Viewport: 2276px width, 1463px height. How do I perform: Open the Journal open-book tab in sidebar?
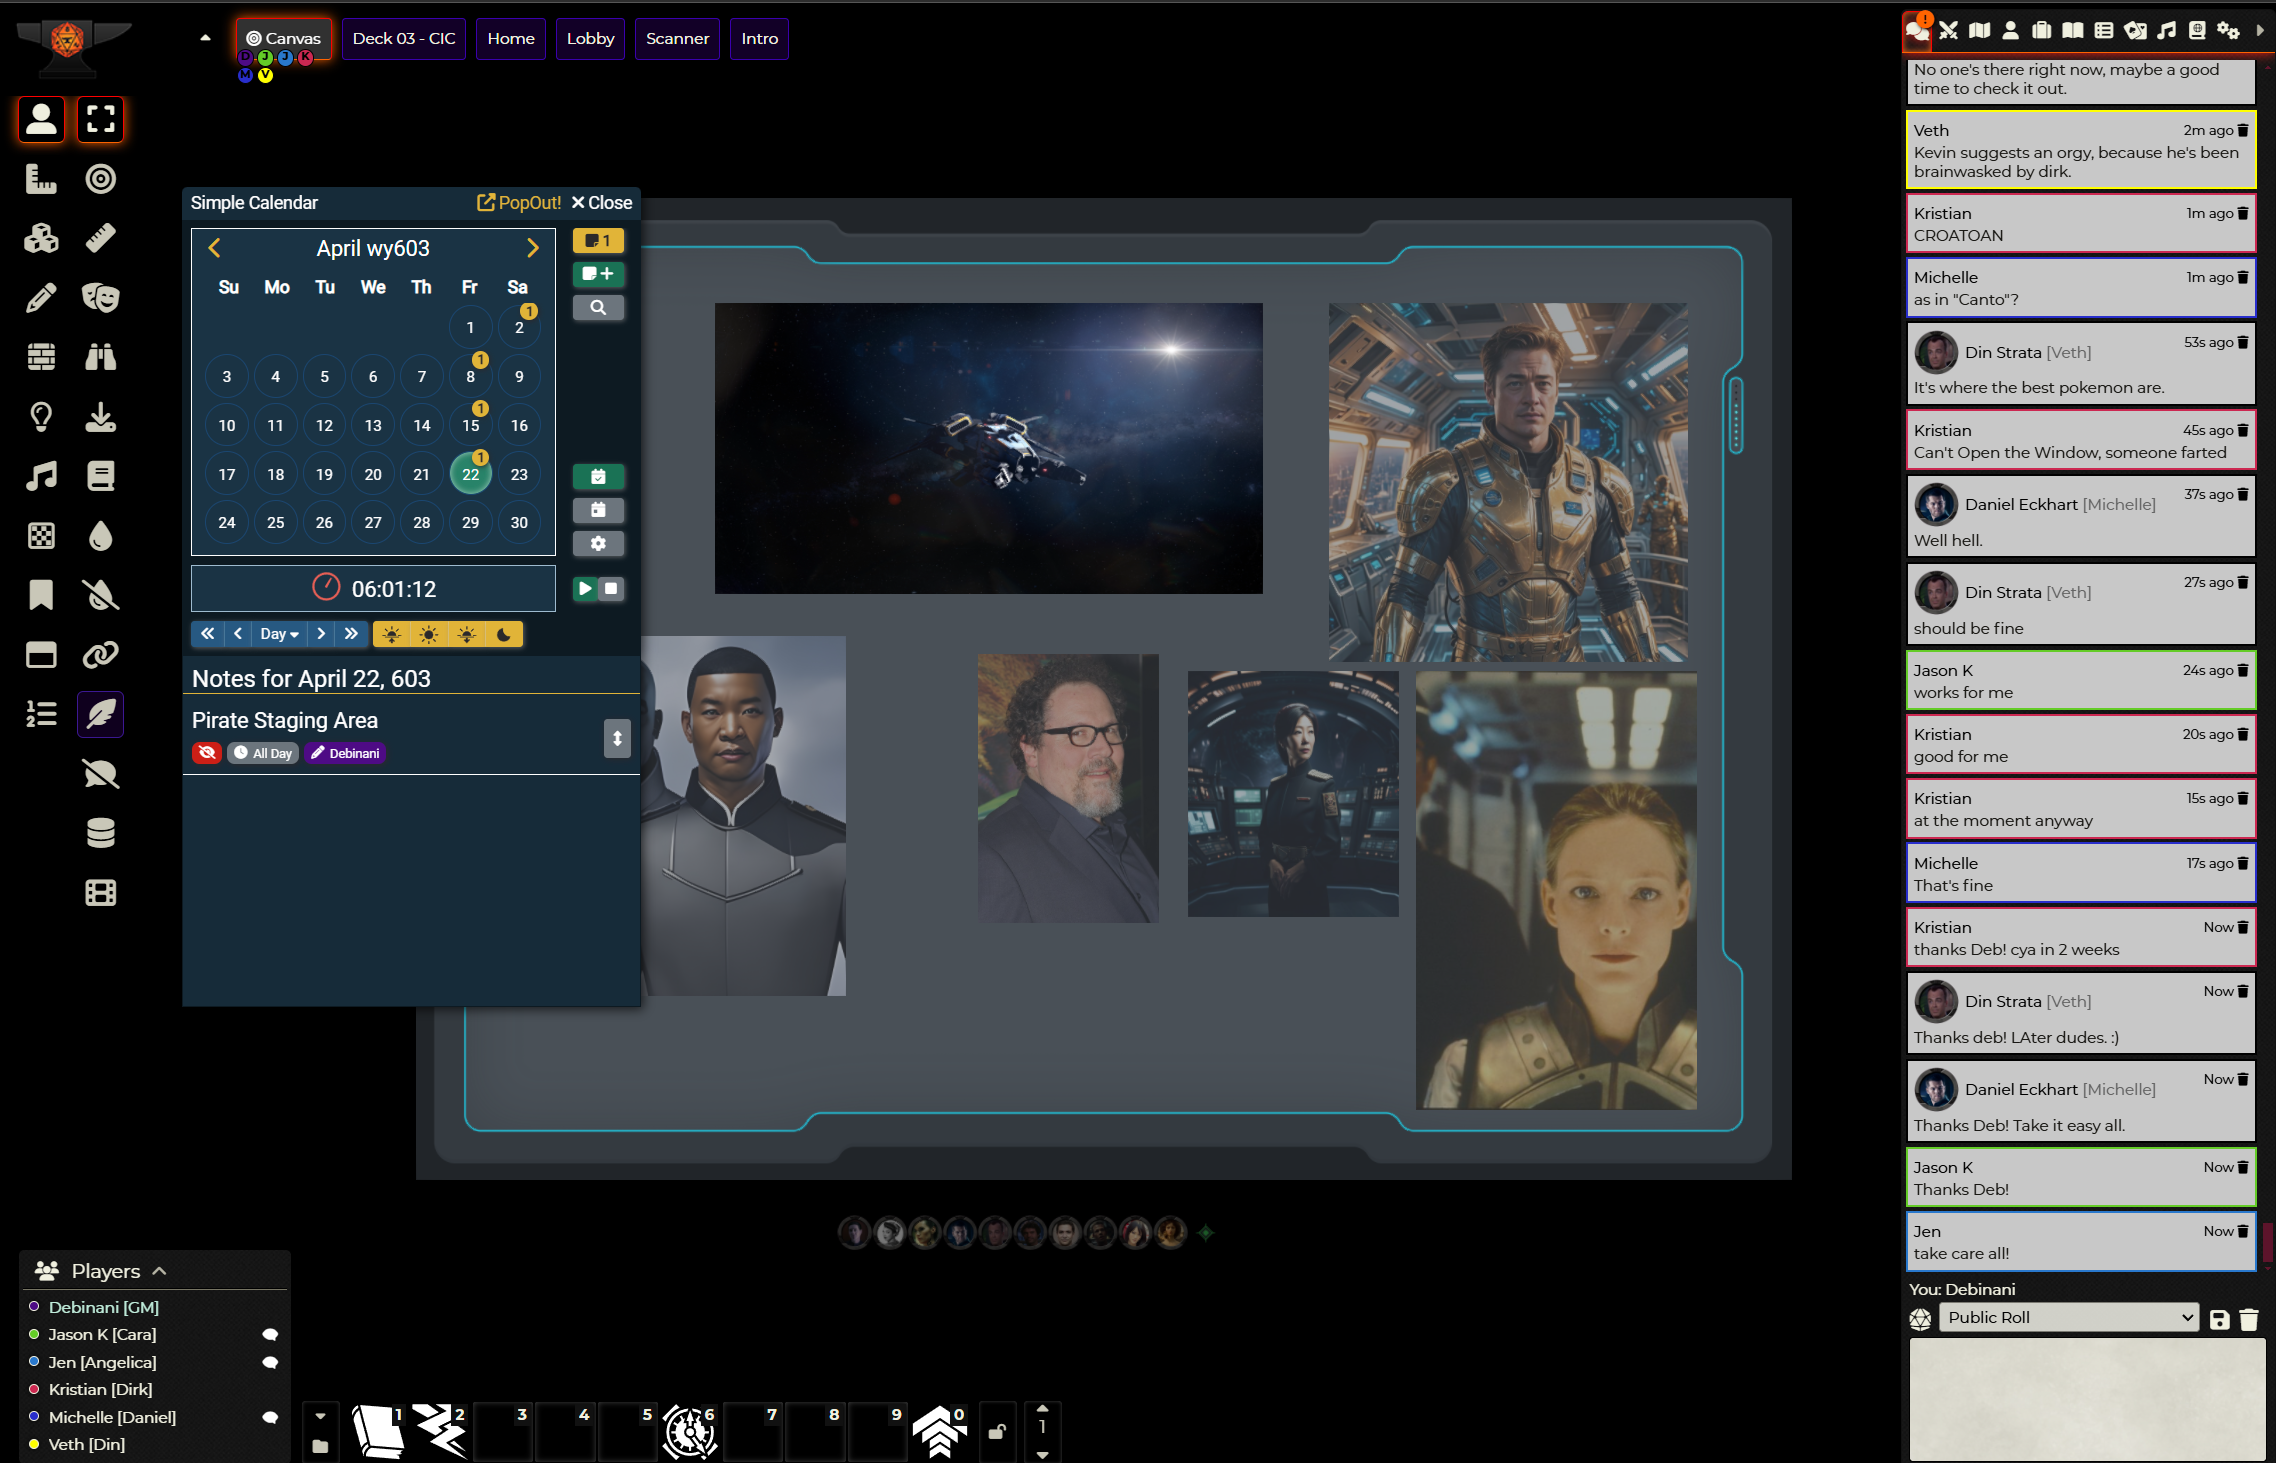click(x=2072, y=31)
